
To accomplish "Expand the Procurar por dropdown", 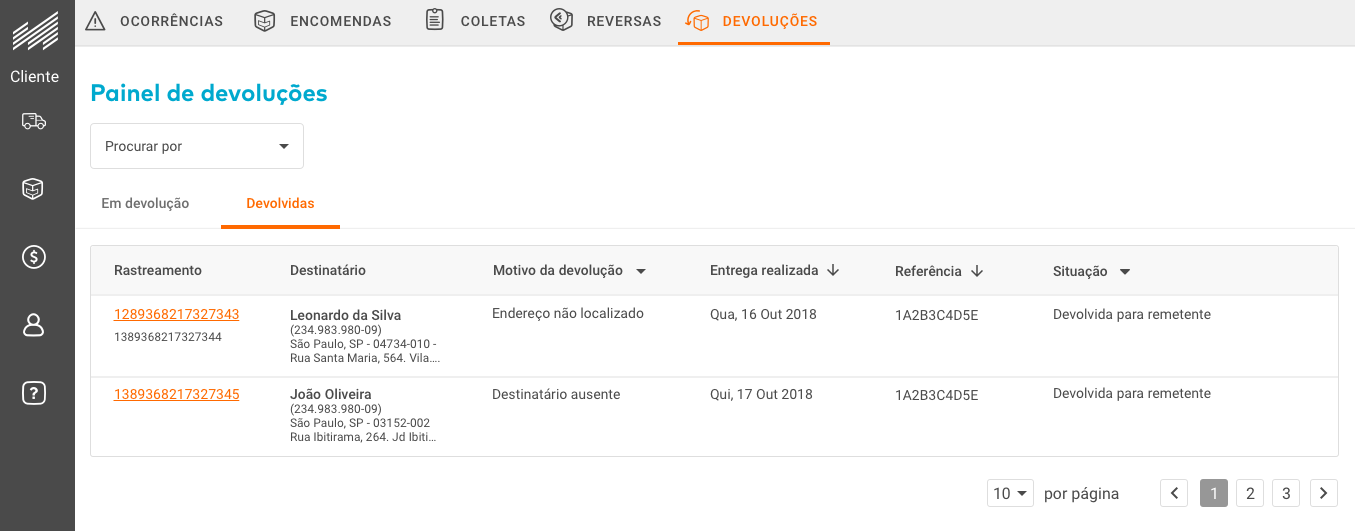I will [x=197, y=146].
